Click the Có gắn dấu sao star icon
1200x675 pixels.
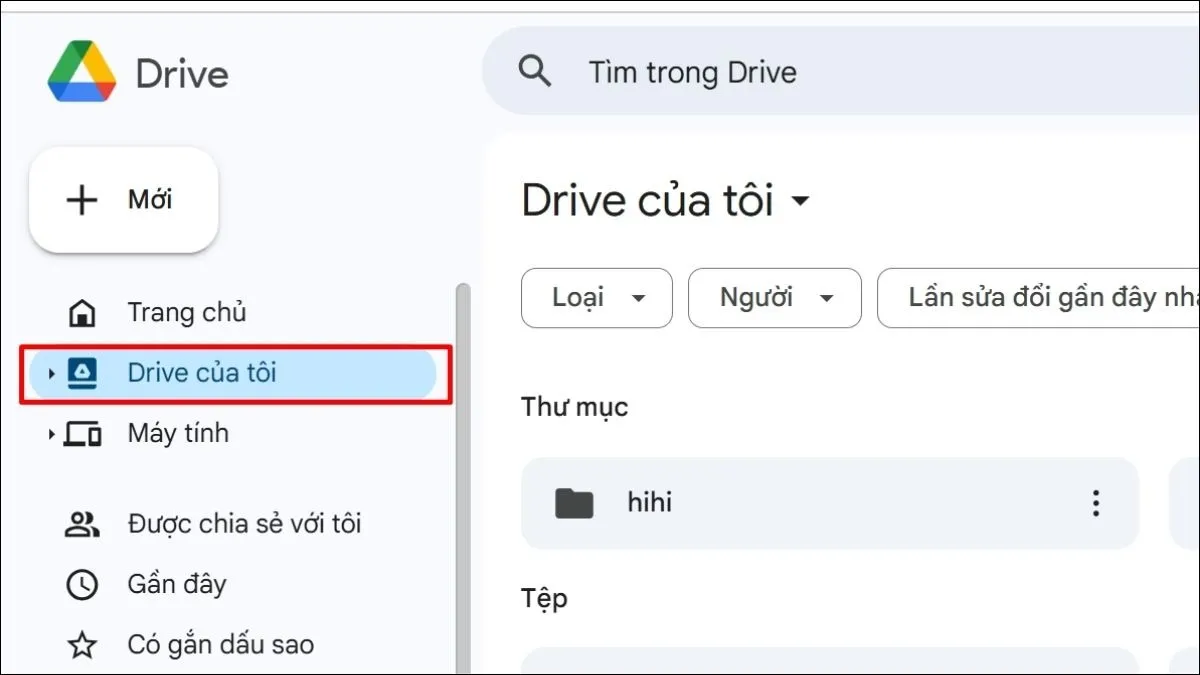pos(82,645)
